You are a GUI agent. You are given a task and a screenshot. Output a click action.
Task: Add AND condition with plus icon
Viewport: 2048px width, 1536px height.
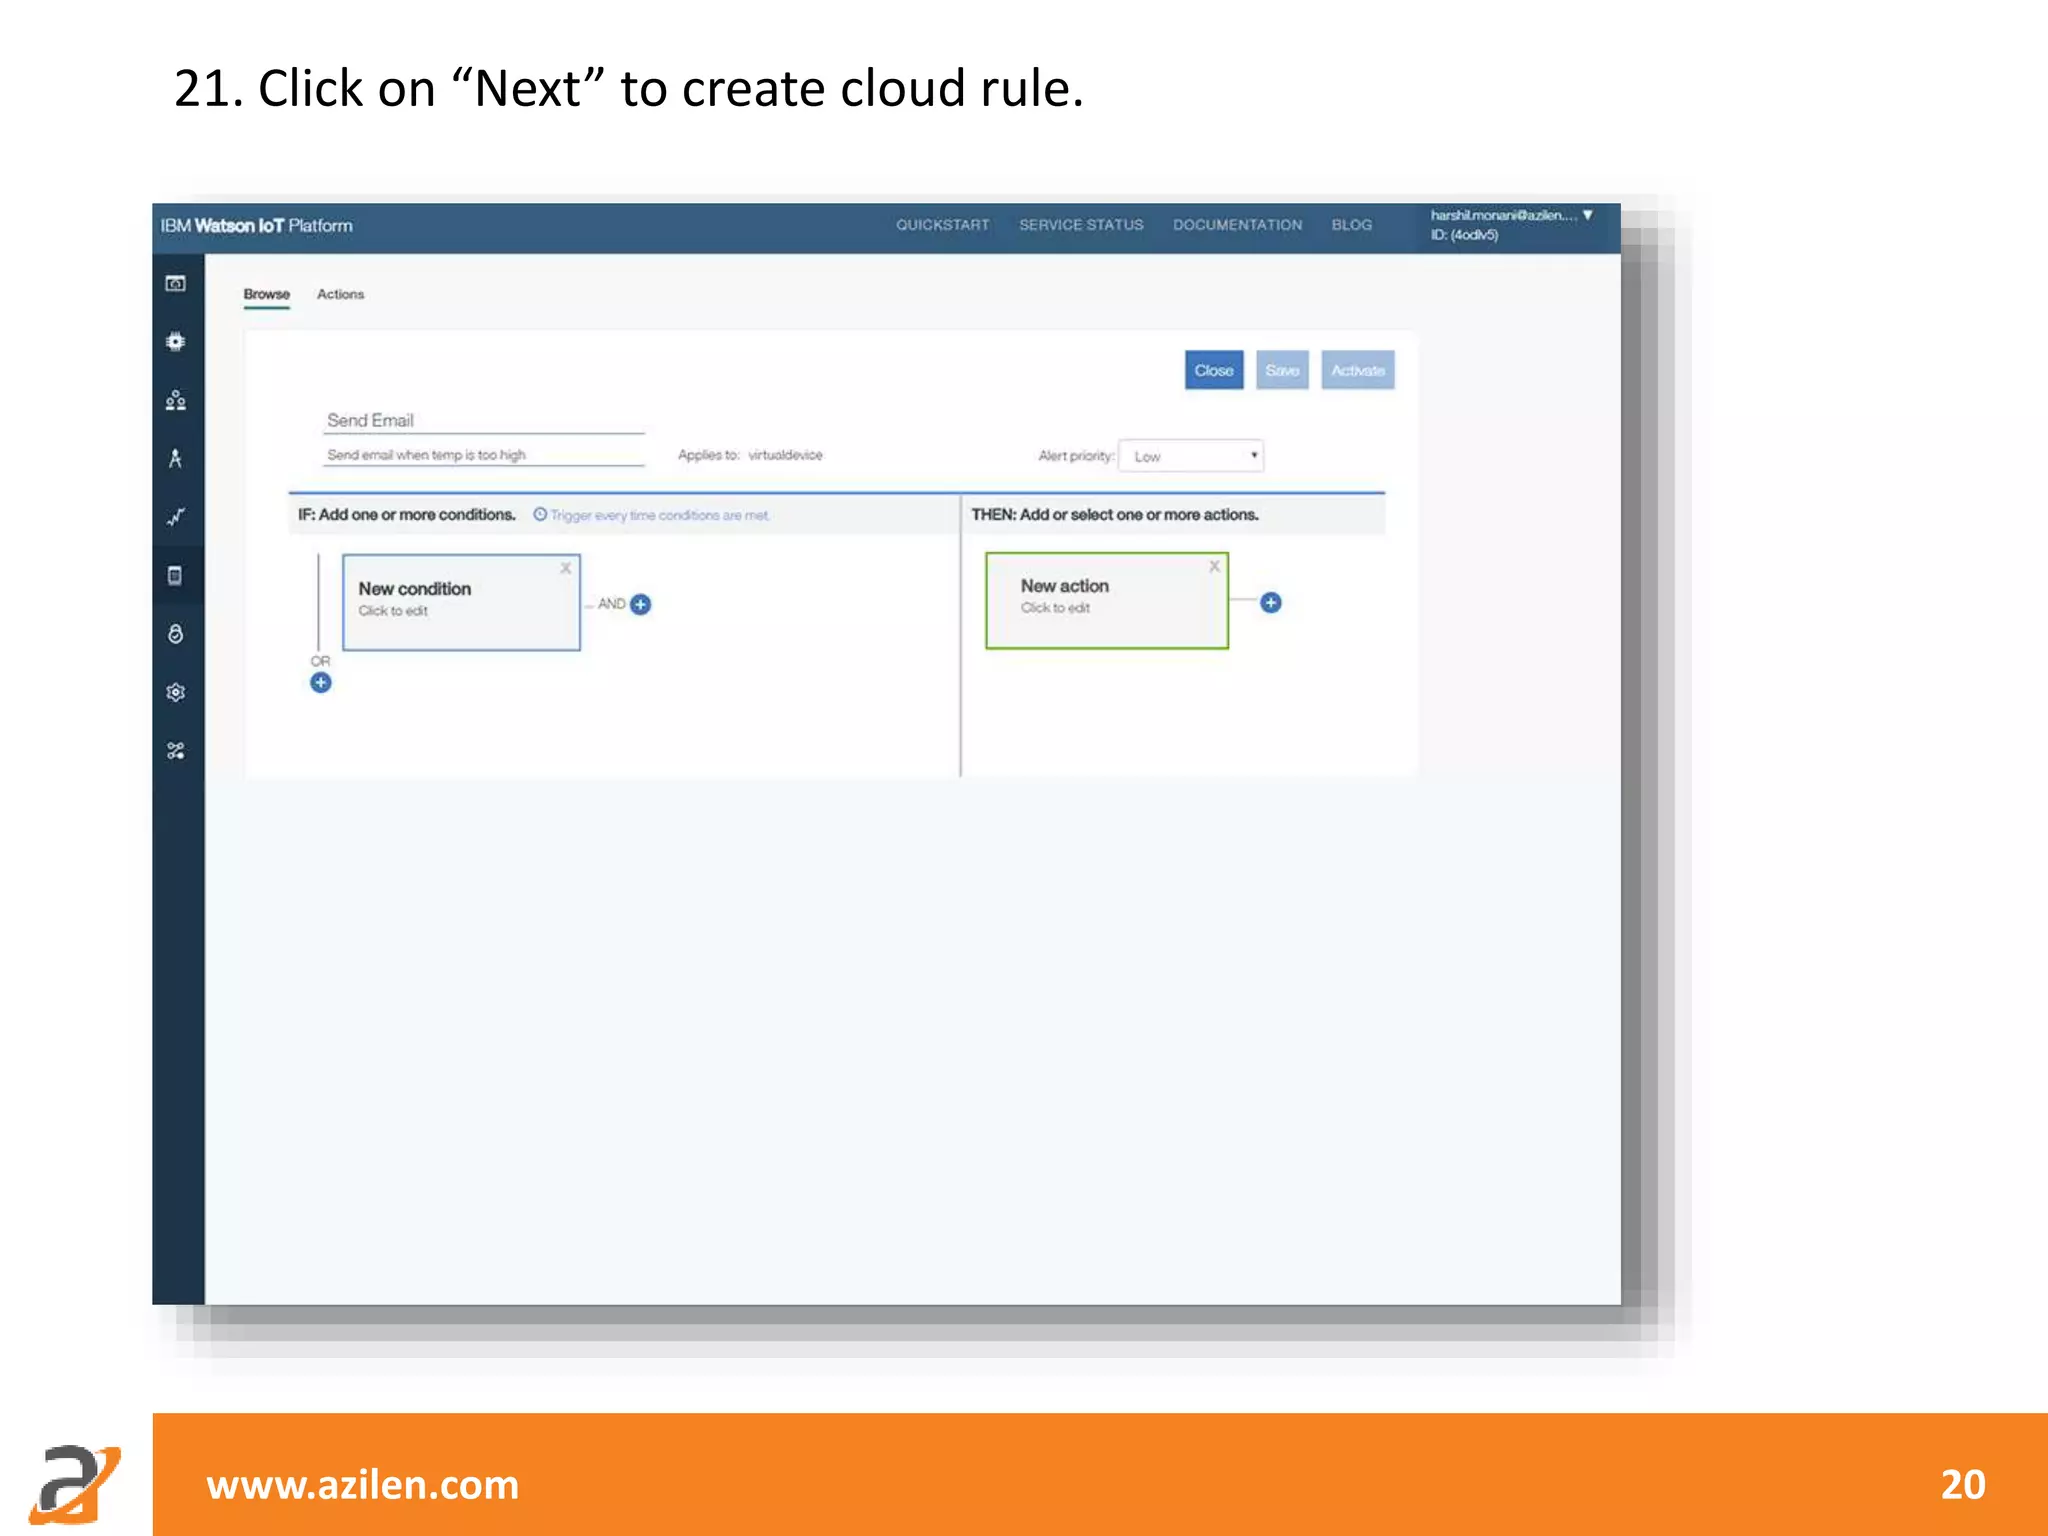(x=641, y=604)
